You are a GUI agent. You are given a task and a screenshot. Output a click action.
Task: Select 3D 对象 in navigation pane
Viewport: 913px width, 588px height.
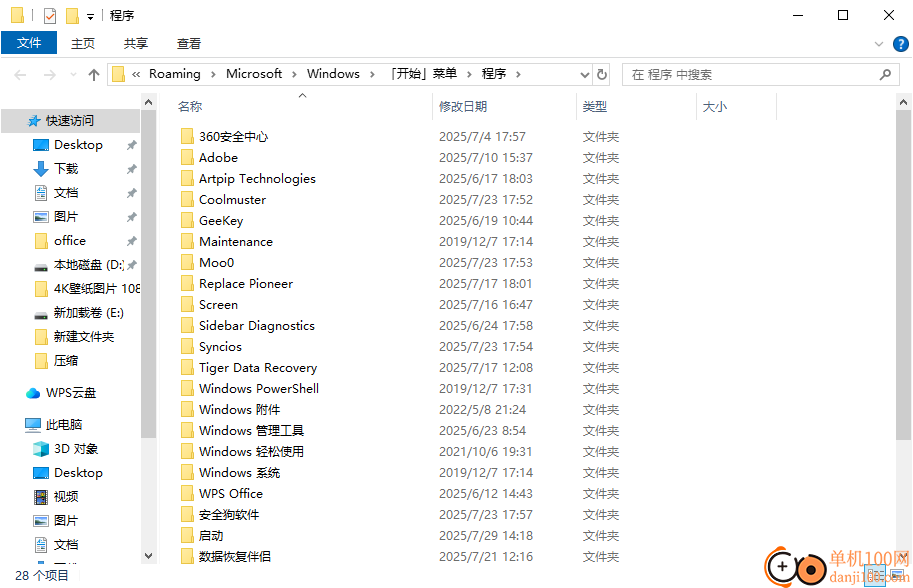click(76, 449)
